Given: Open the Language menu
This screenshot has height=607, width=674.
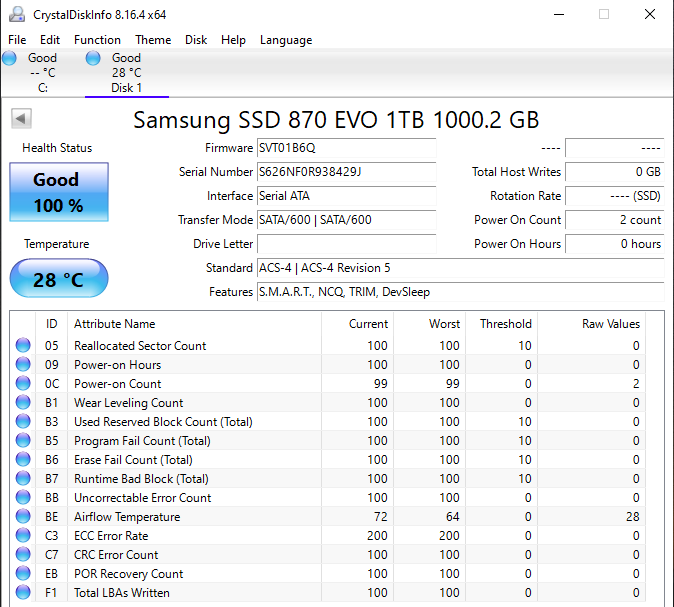Looking at the screenshot, I should click(x=286, y=40).
